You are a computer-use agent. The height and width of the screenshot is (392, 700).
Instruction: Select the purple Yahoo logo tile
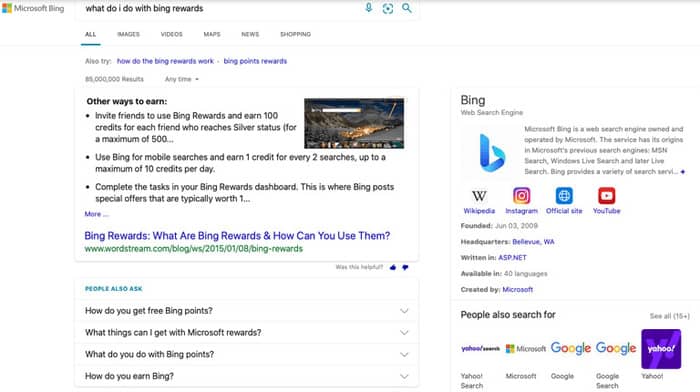click(661, 349)
